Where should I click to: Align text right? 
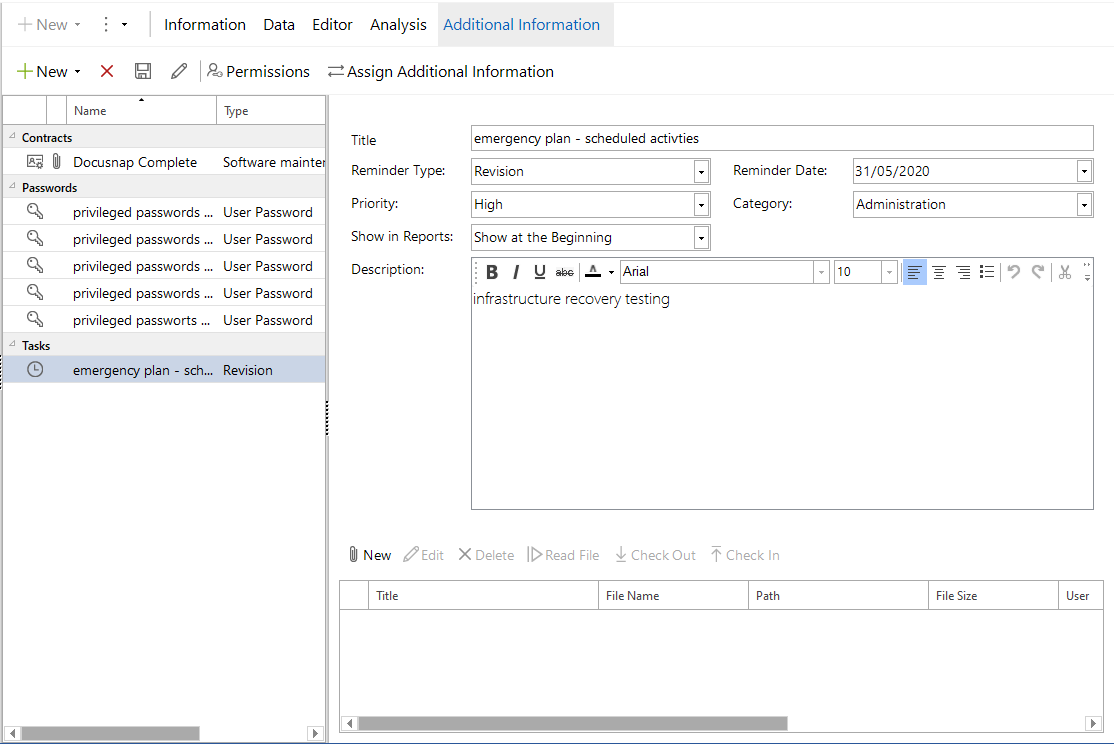[963, 272]
